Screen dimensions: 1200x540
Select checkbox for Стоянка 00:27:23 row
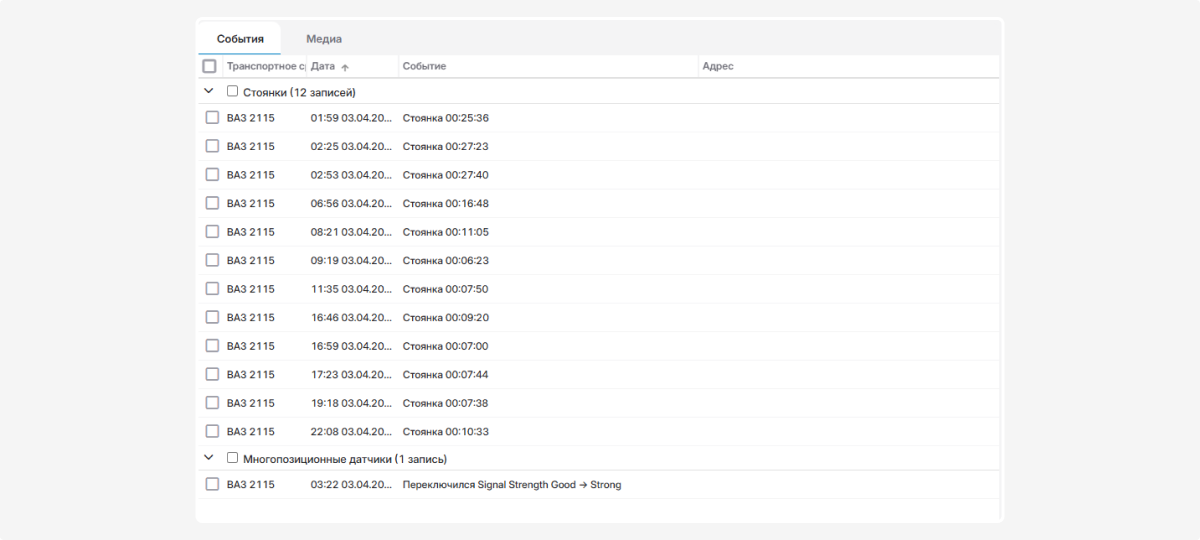[x=212, y=146]
